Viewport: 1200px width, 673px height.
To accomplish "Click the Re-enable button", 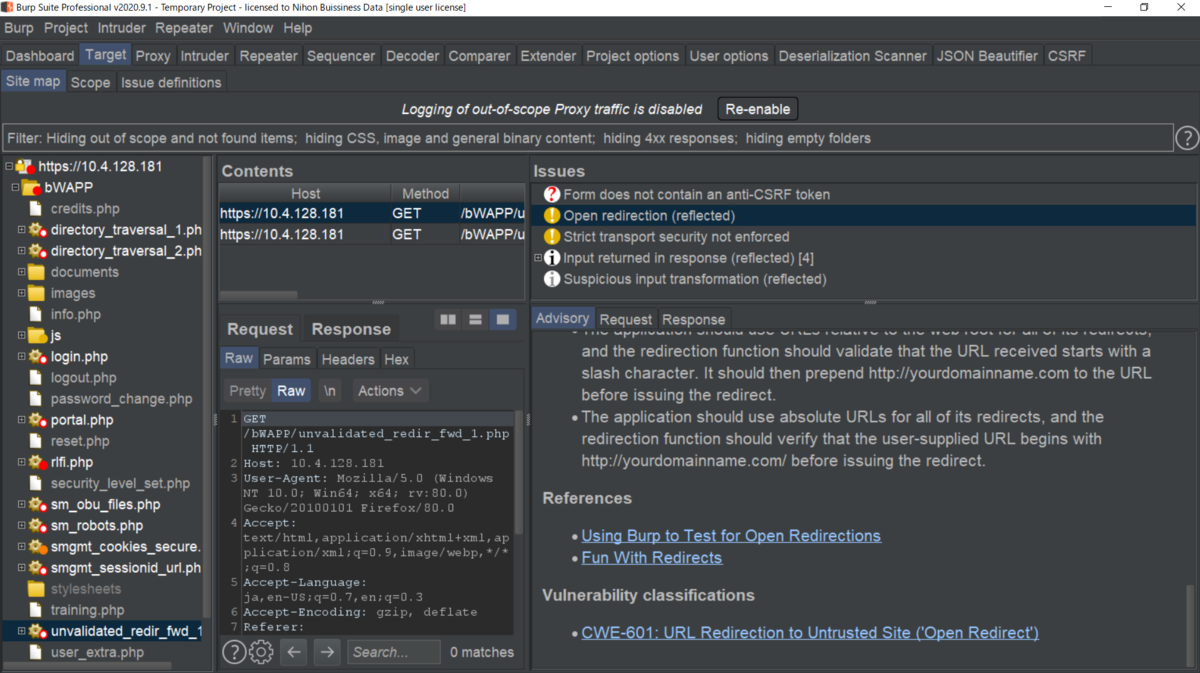I will [x=758, y=109].
